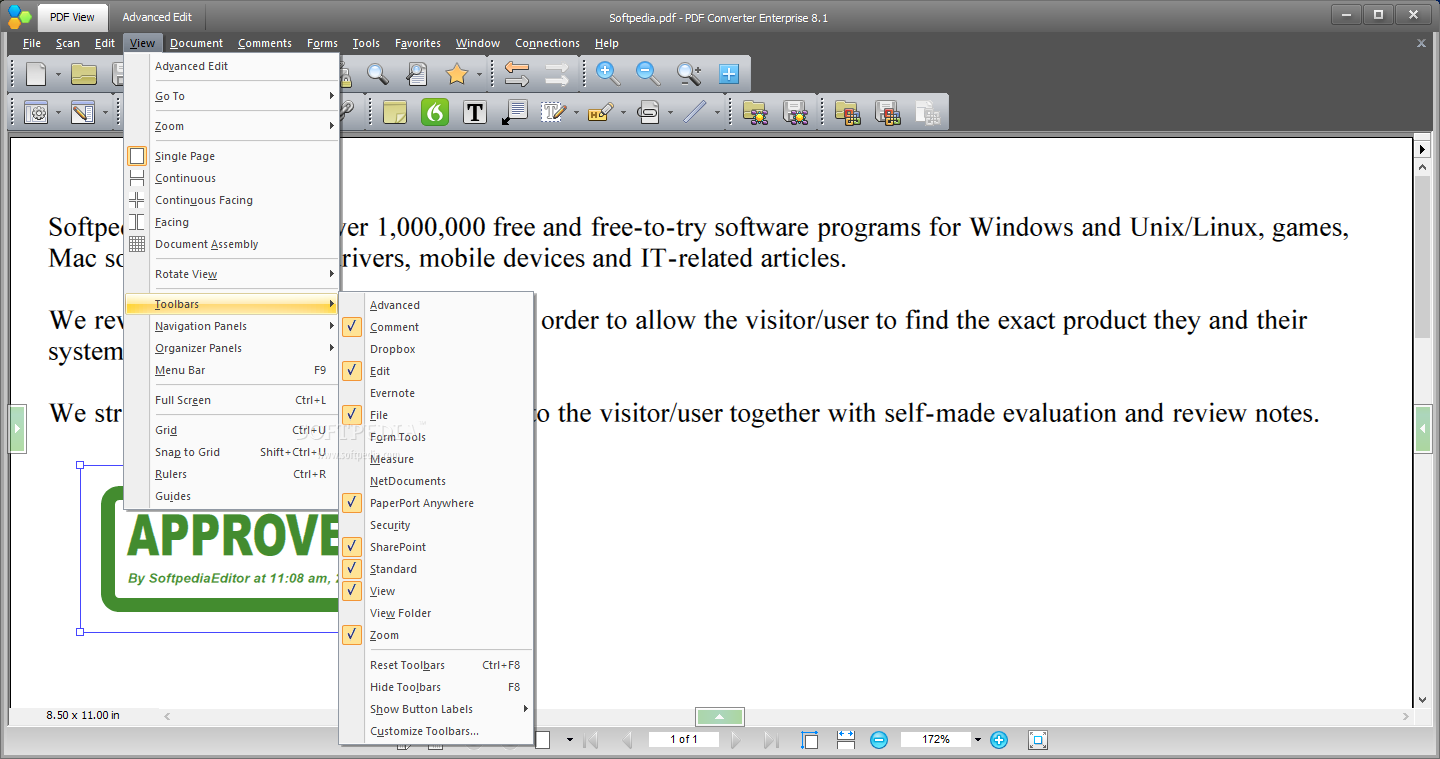The width and height of the screenshot is (1440, 759).
Task: Uncheck the Comment toolbar
Action: click(436, 327)
